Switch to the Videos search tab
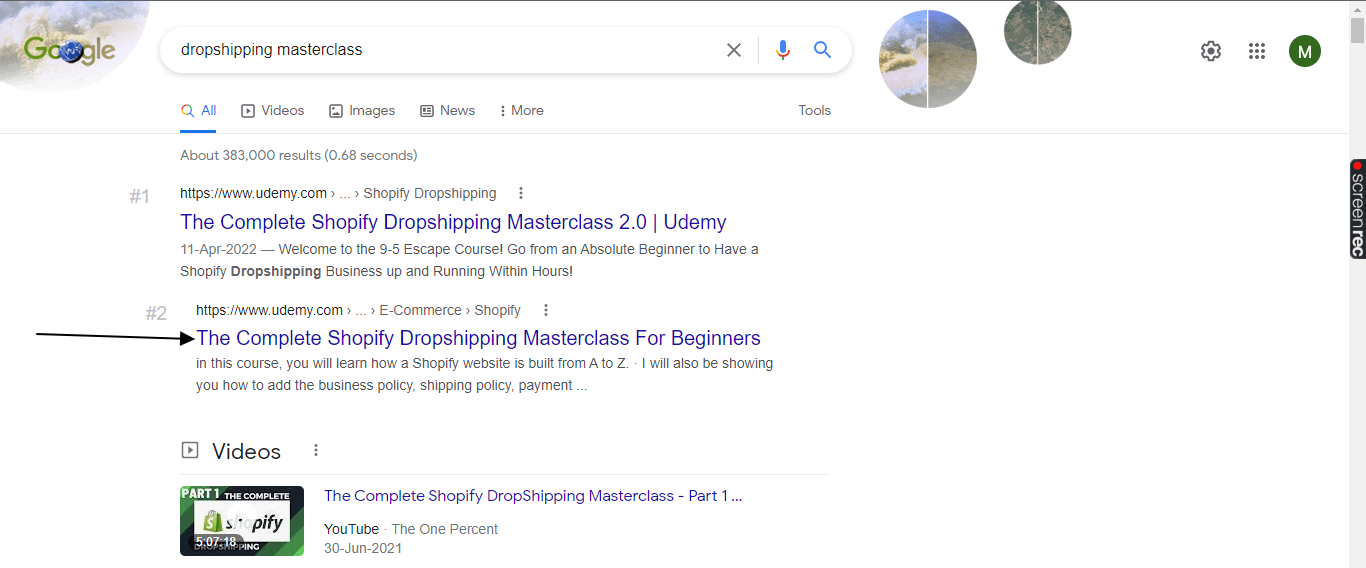Screen dimensions: 1366x568 [x=272, y=111]
